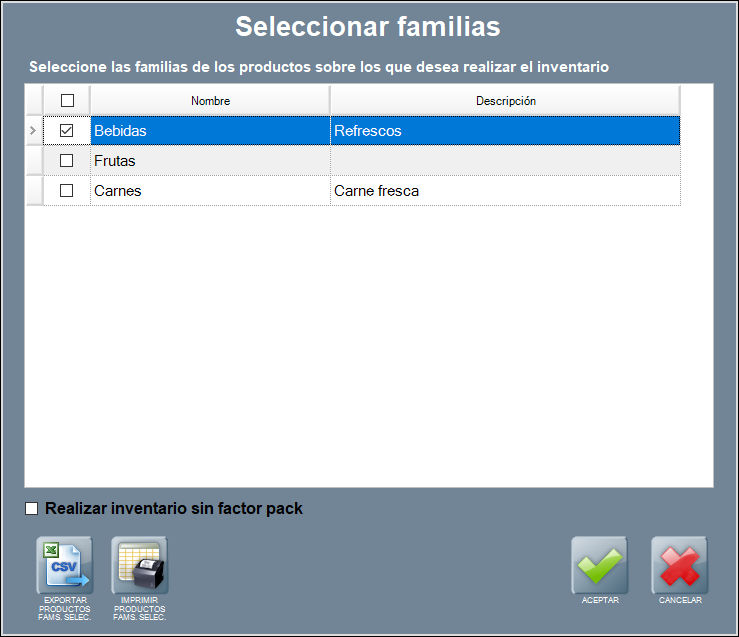Viewport: 739px width, 637px height.
Task: Check the Frutas family checkbox
Action: [67, 161]
